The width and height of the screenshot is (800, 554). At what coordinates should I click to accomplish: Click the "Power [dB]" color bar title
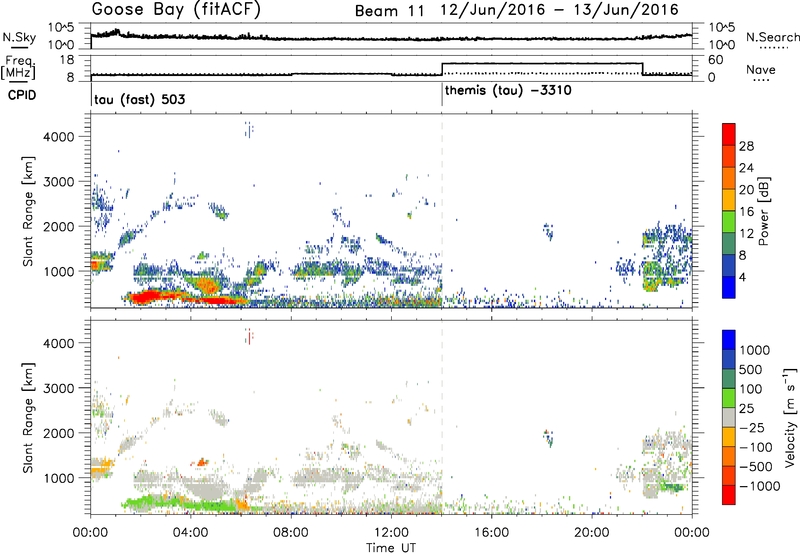point(763,211)
